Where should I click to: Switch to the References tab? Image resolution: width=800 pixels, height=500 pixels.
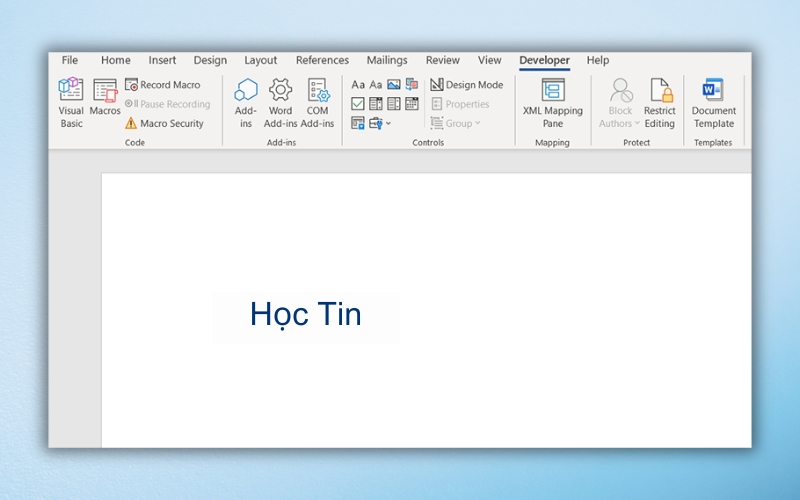[322, 60]
